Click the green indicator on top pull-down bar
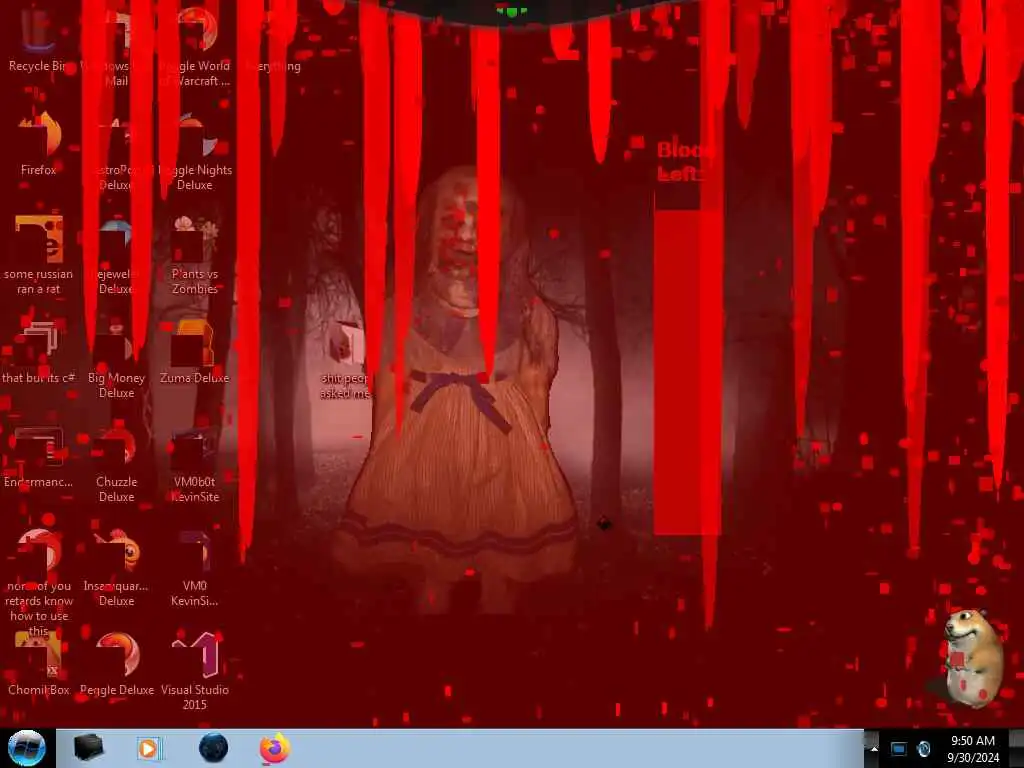This screenshot has width=1024, height=768. (511, 11)
